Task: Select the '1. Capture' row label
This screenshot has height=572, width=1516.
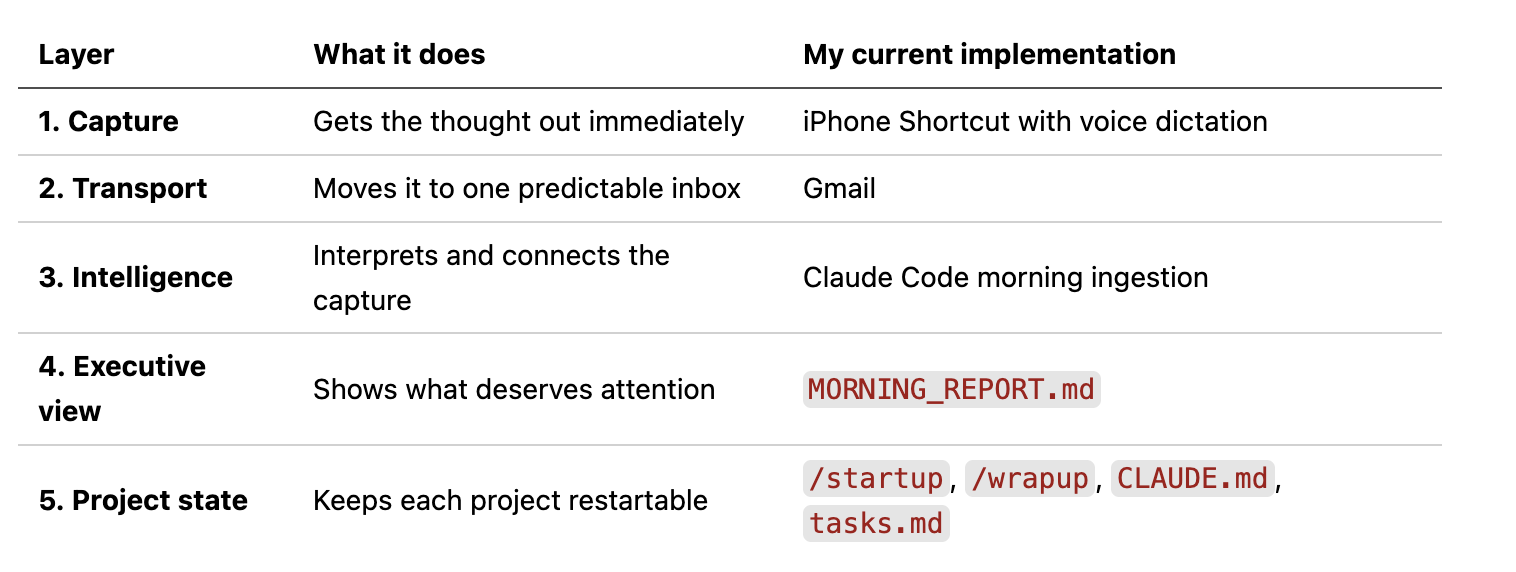Action: pyautogui.click(x=109, y=122)
